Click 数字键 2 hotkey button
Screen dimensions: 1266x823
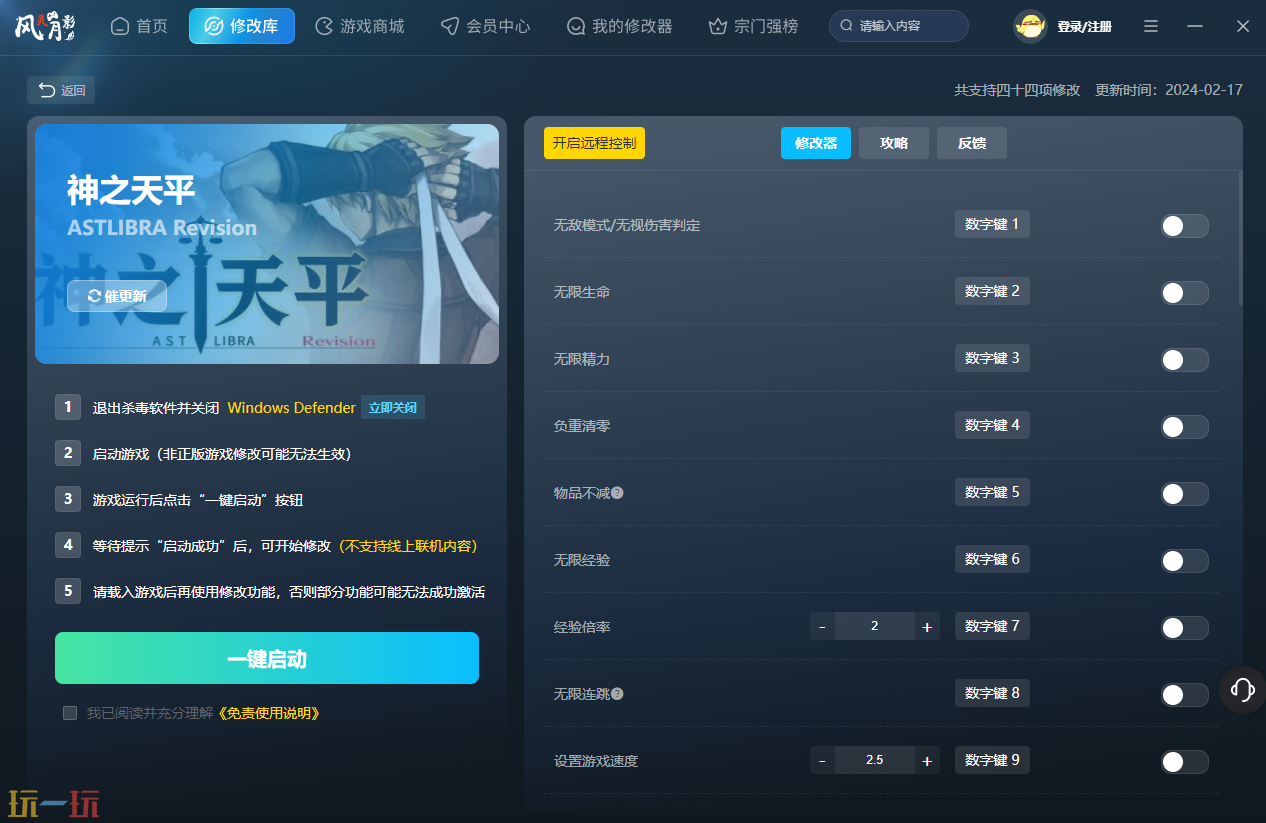click(x=992, y=291)
